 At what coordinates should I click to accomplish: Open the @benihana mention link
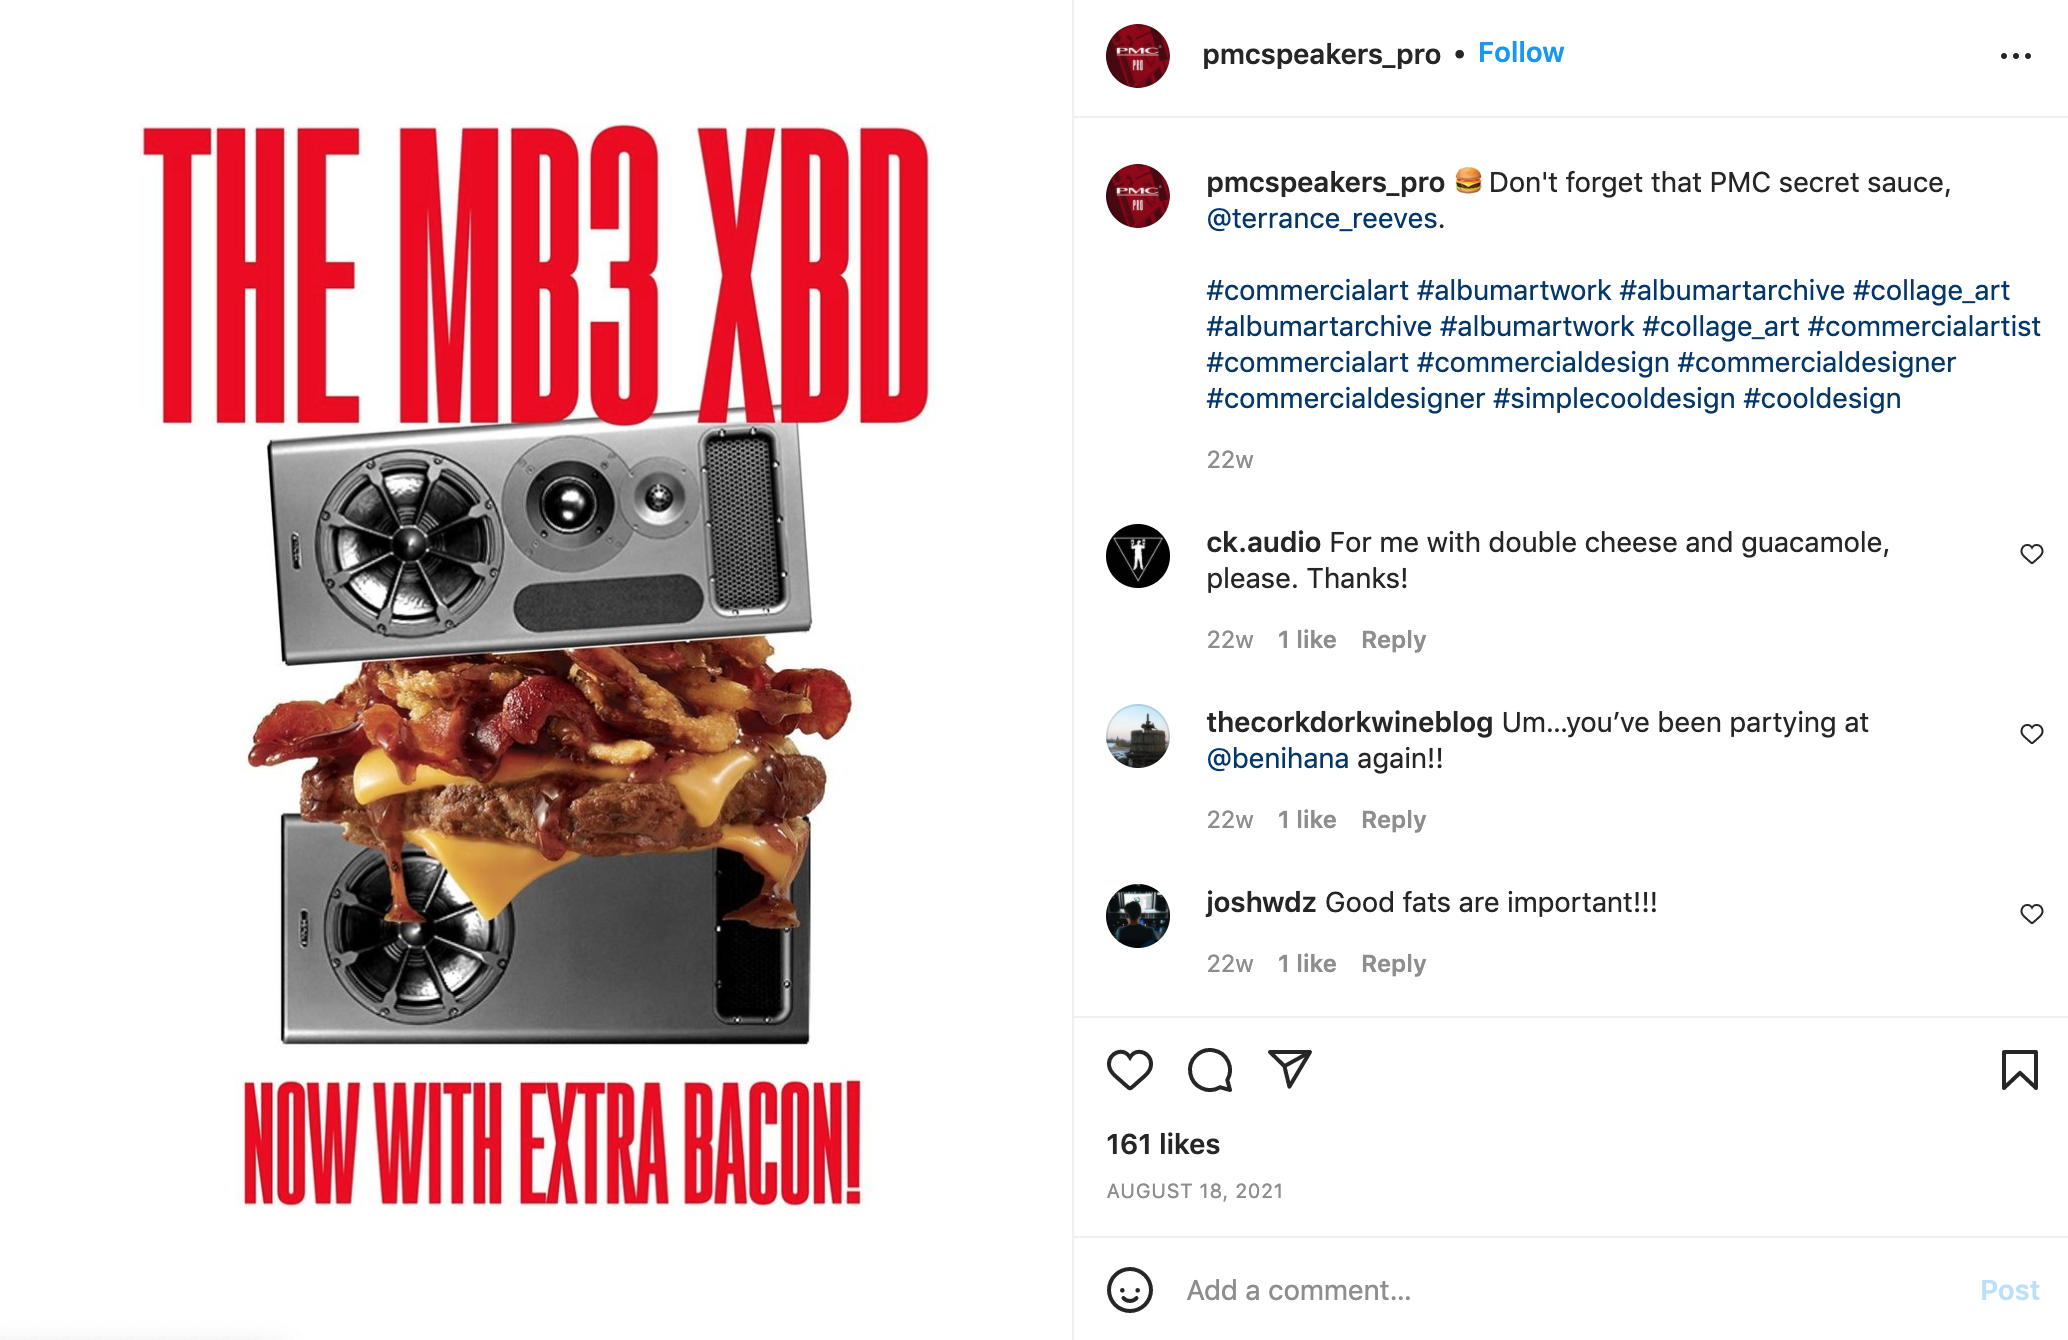point(1277,759)
